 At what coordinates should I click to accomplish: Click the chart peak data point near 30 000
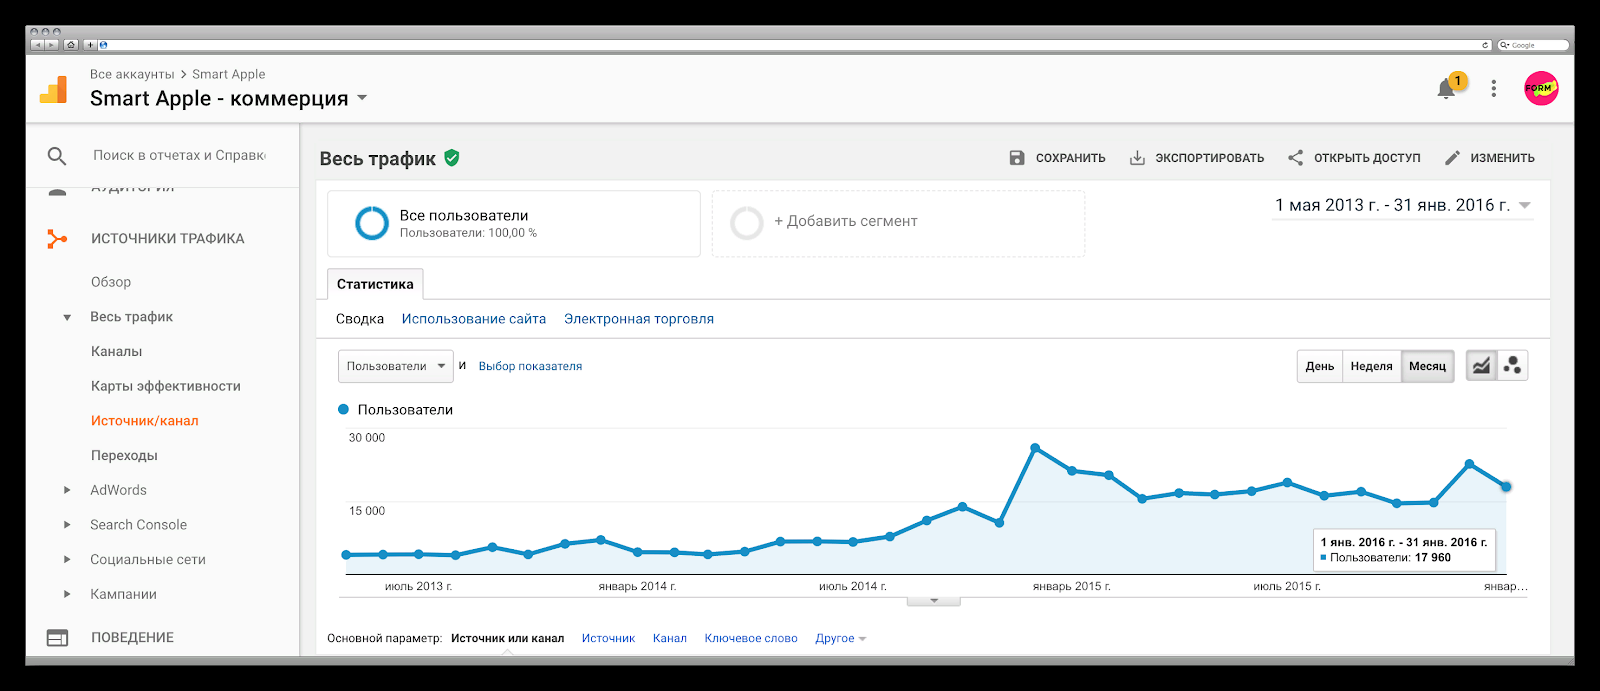pos(1035,448)
